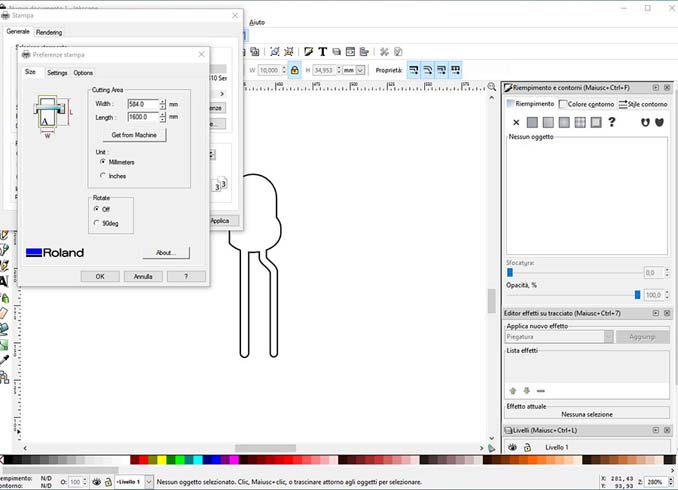Open the Piegatura effect dropdown
Screen dimensions: 678x490
tap(608, 336)
